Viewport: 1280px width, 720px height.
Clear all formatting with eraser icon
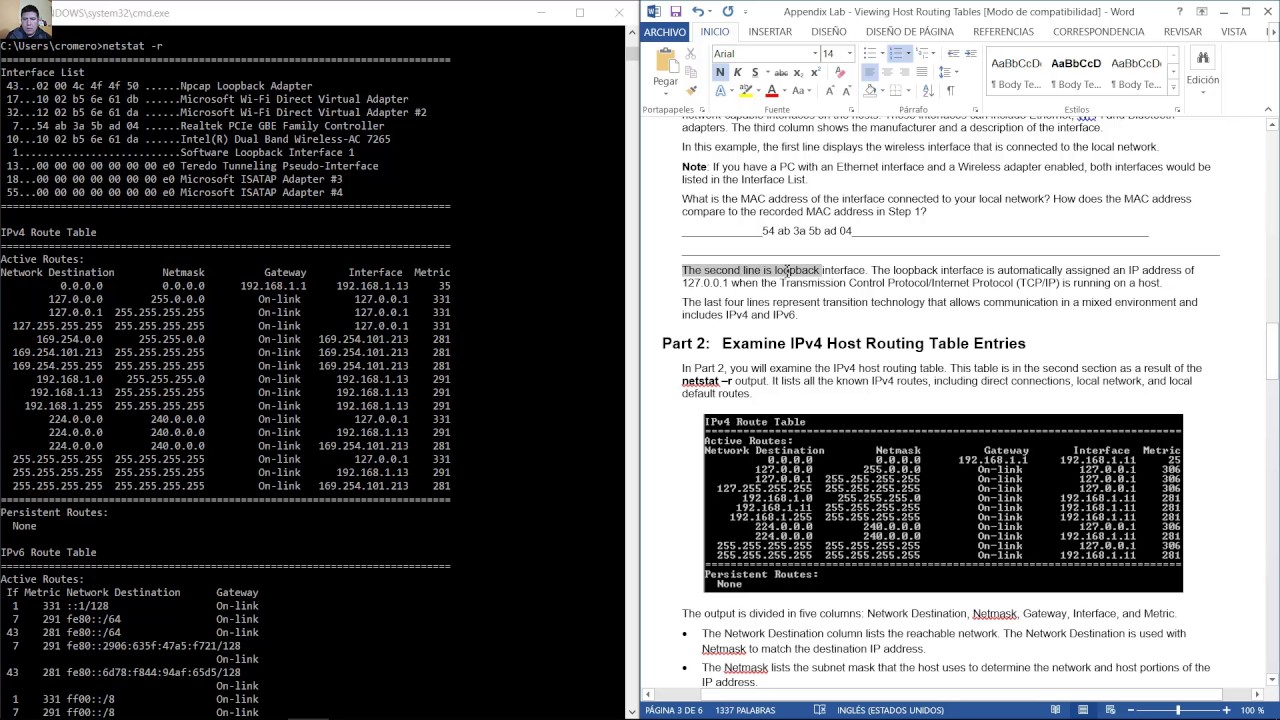pos(839,72)
